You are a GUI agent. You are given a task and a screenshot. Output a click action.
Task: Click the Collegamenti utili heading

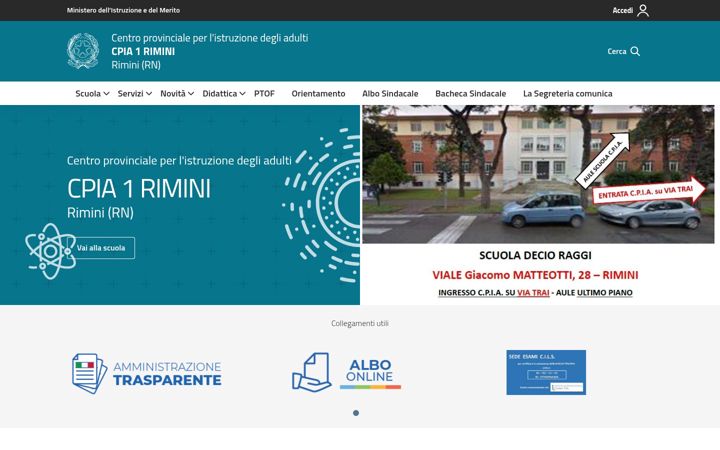coord(360,323)
